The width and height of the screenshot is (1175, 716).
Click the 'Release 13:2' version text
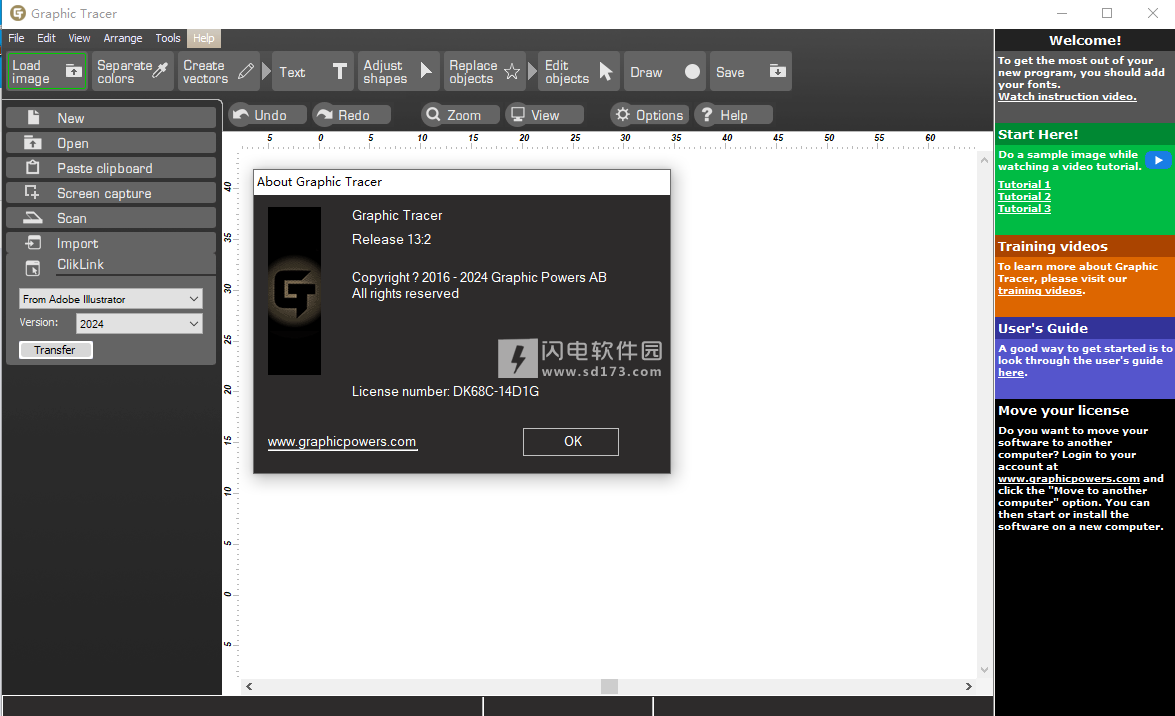(x=392, y=240)
